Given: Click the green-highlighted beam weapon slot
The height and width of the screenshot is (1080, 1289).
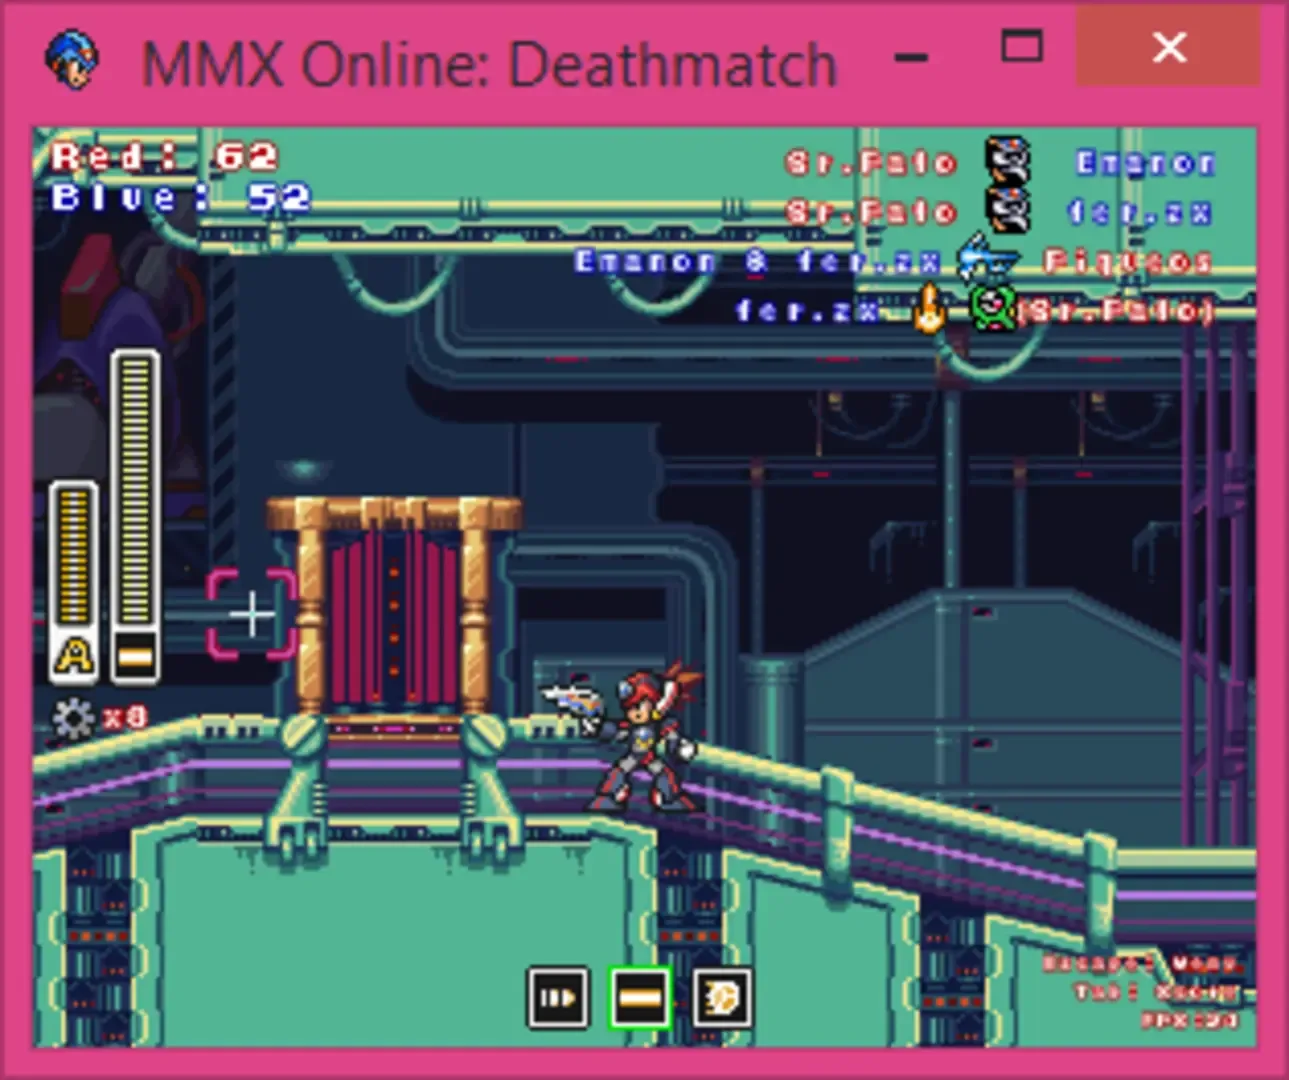Looking at the screenshot, I should 639,997.
